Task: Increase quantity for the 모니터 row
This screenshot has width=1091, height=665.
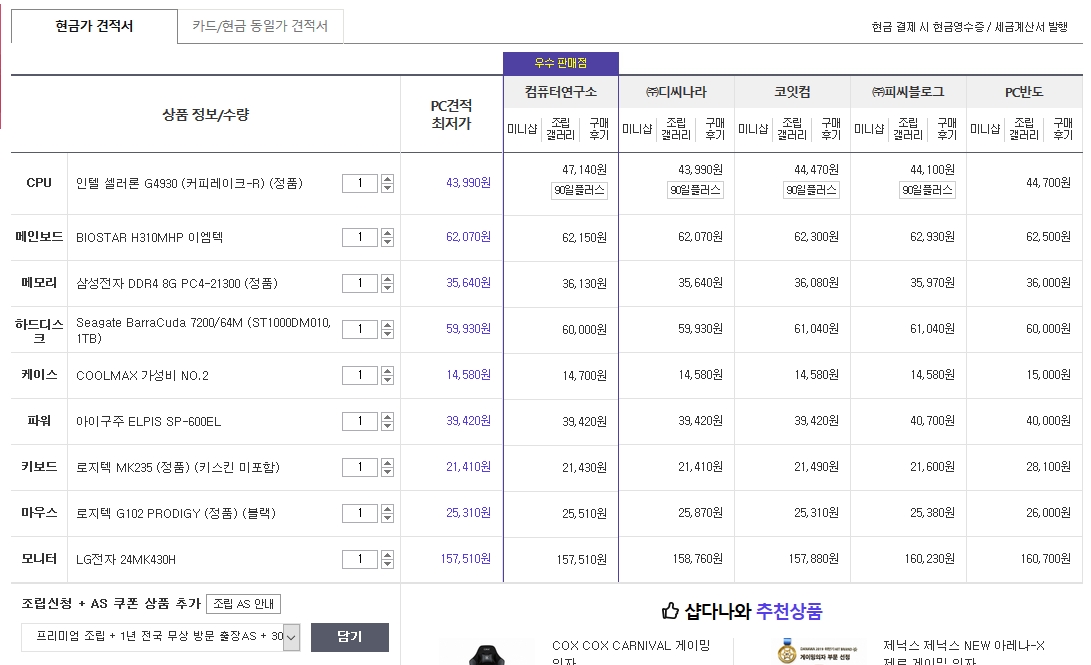Action: pyautogui.click(x=388, y=554)
